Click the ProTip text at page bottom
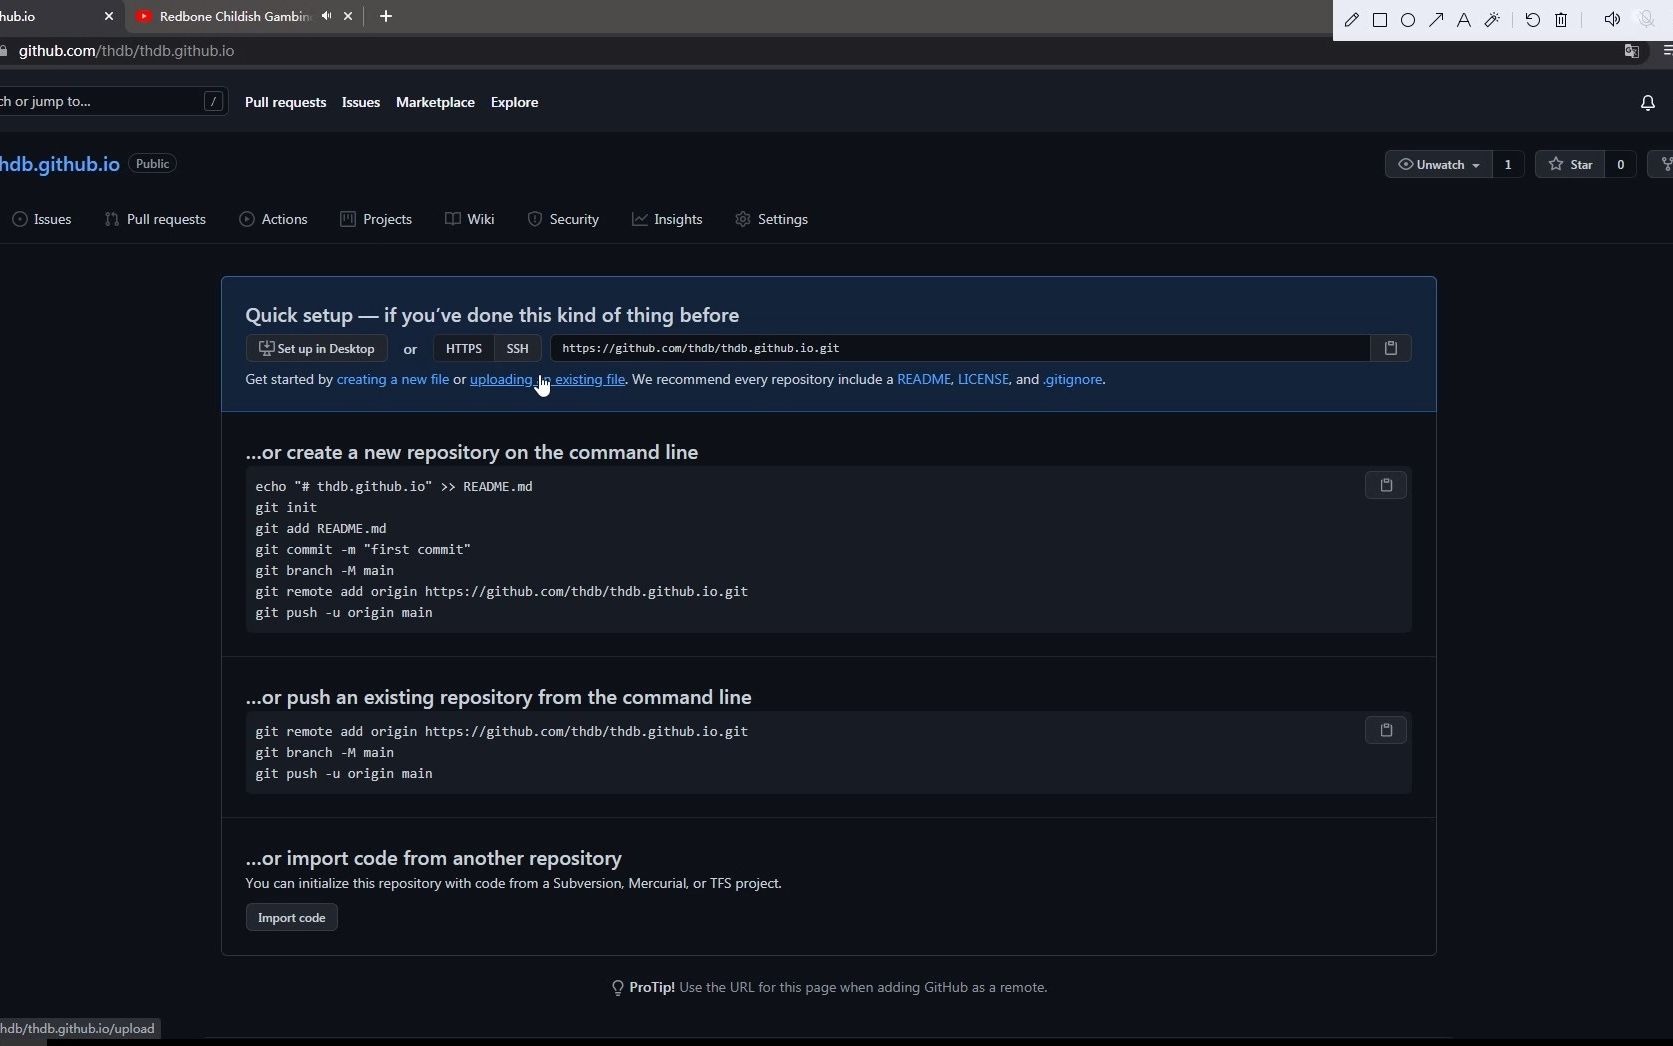The height and width of the screenshot is (1046, 1673). click(x=829, y=987)
